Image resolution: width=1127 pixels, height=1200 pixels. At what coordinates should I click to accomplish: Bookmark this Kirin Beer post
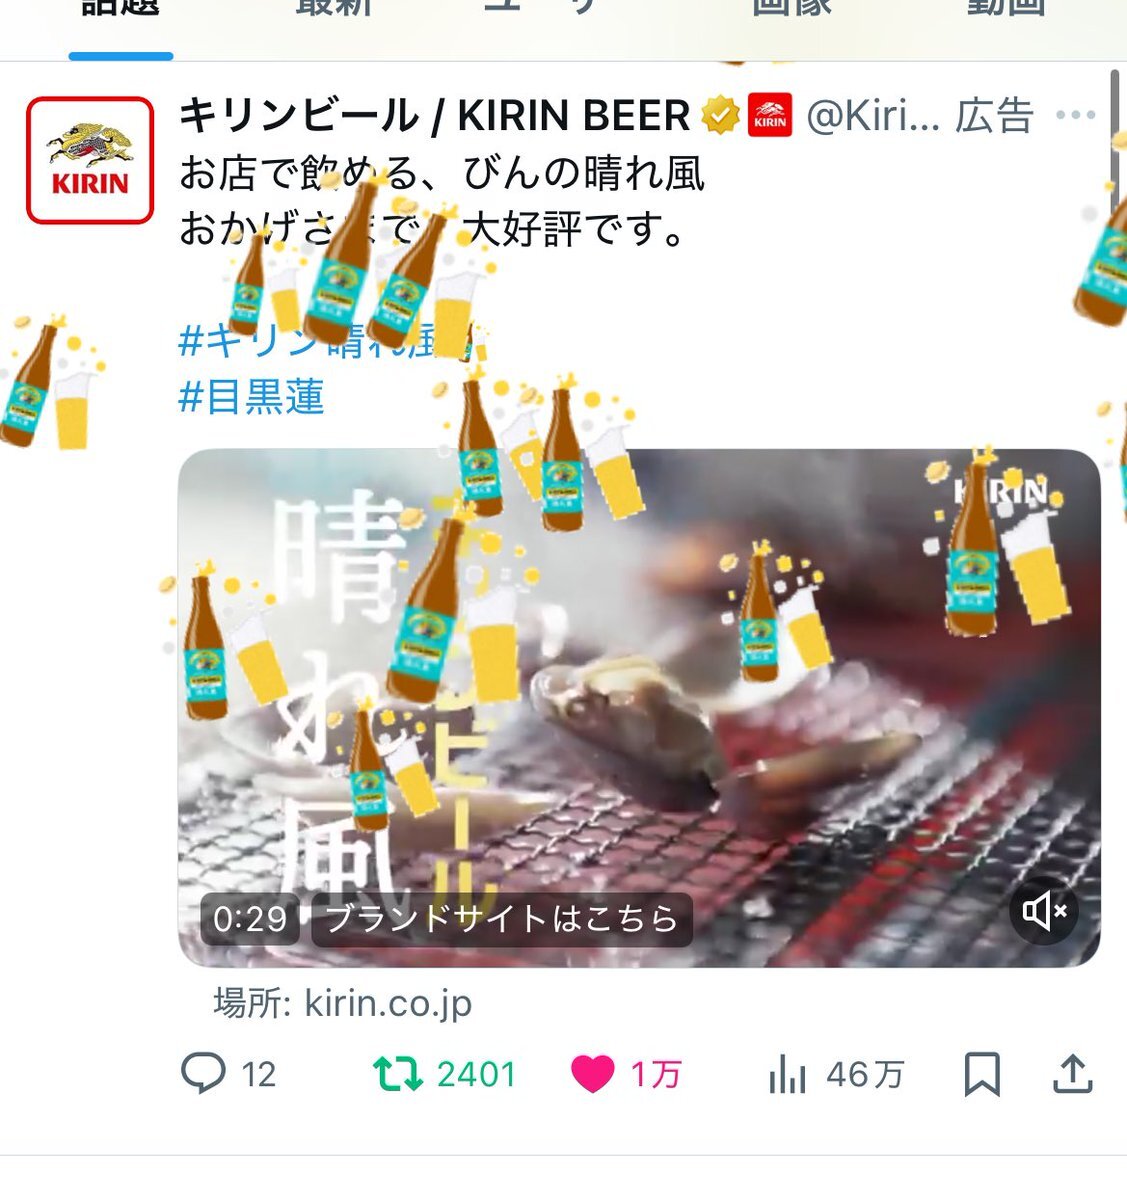coord(982,1074)
